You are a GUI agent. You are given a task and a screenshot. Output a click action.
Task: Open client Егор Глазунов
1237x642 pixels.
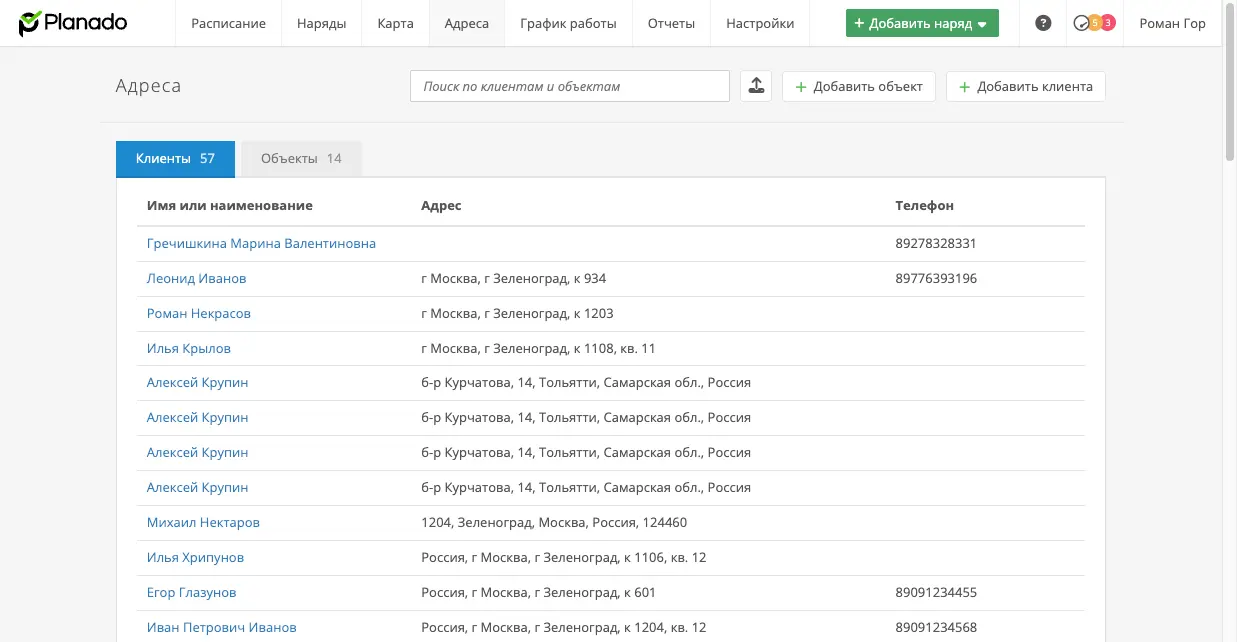pyautogui.click(x=191, y=592)
